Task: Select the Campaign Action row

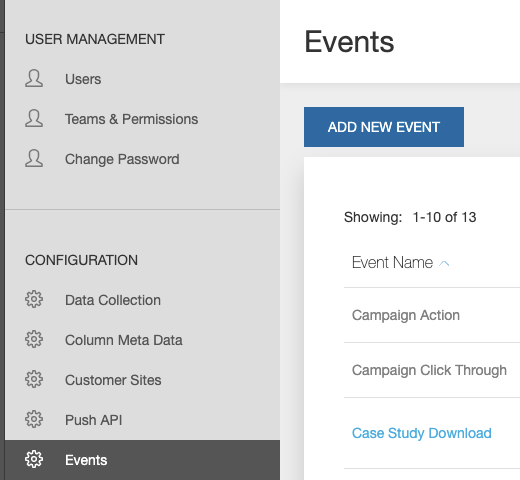Action: tap(432, 315)
